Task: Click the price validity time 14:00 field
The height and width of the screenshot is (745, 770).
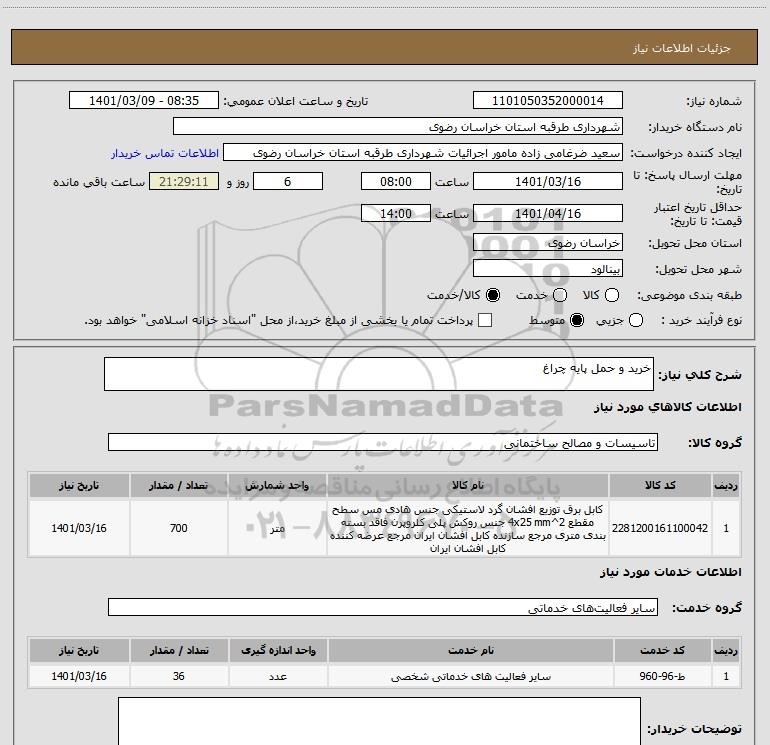Action: point(396,213)
